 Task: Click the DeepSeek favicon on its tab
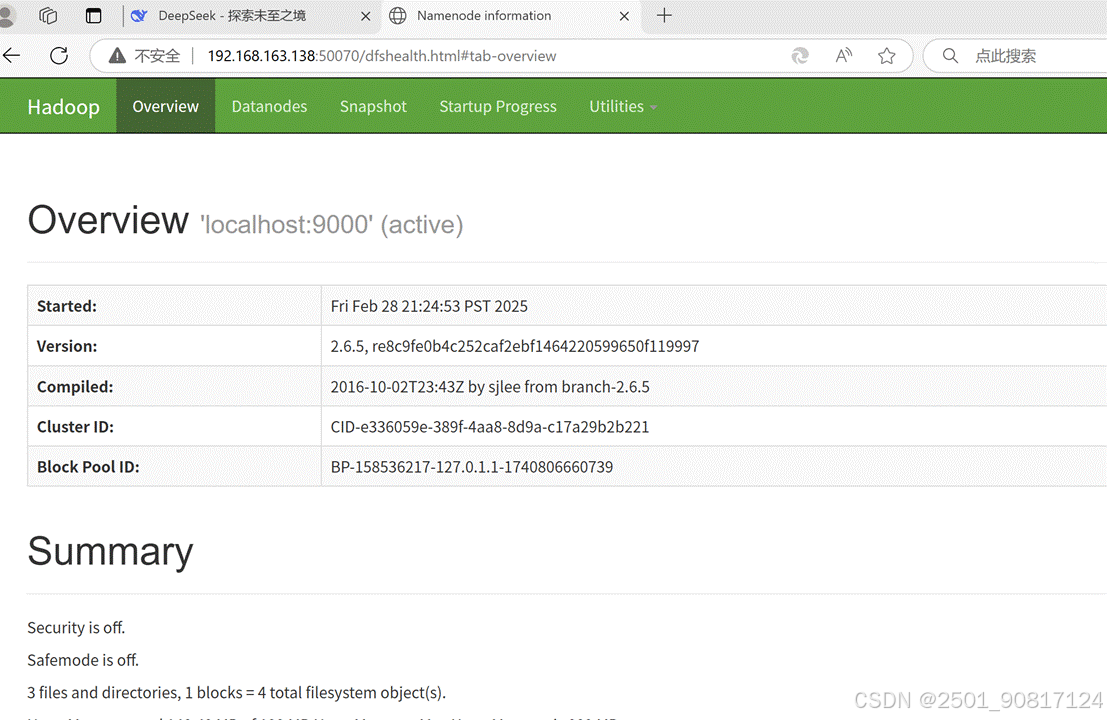[139, 15]
